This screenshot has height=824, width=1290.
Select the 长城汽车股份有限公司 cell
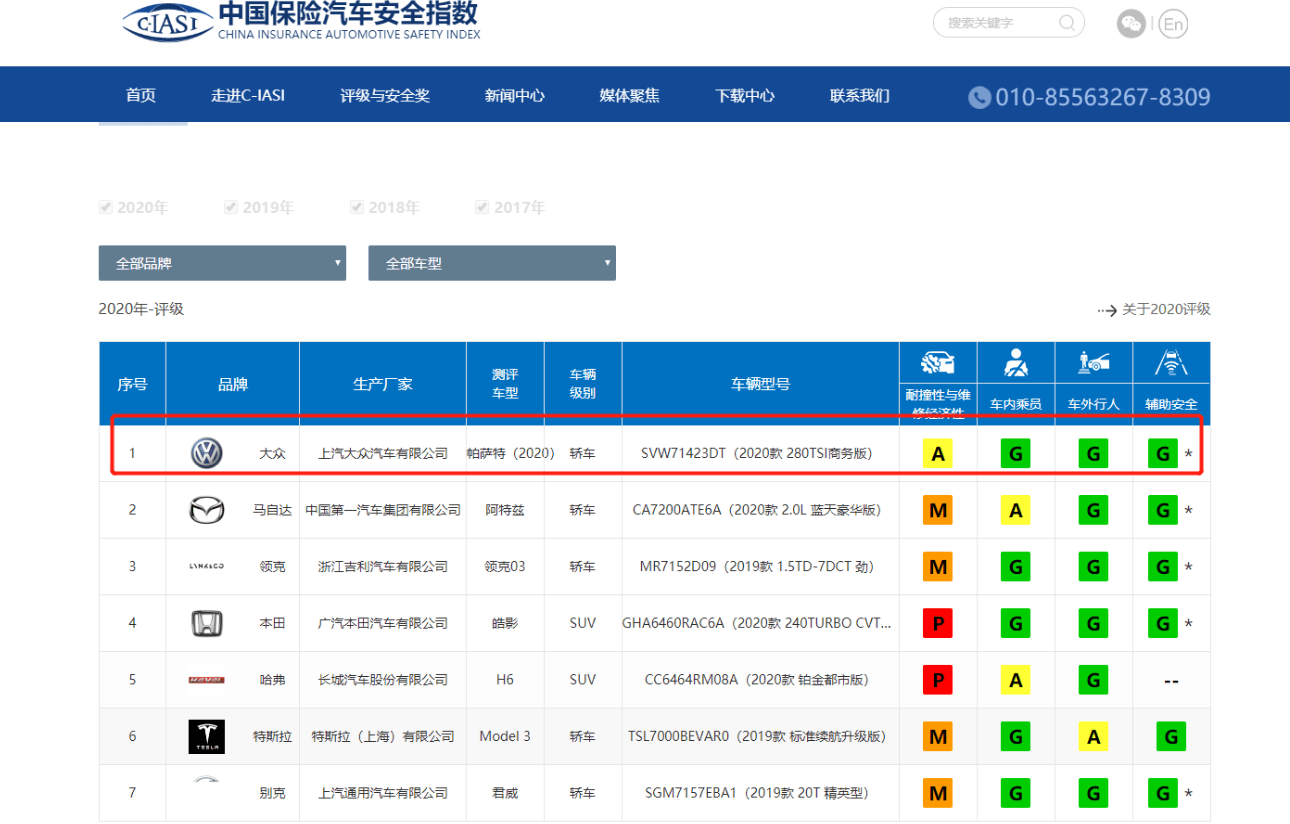[383, 680]
